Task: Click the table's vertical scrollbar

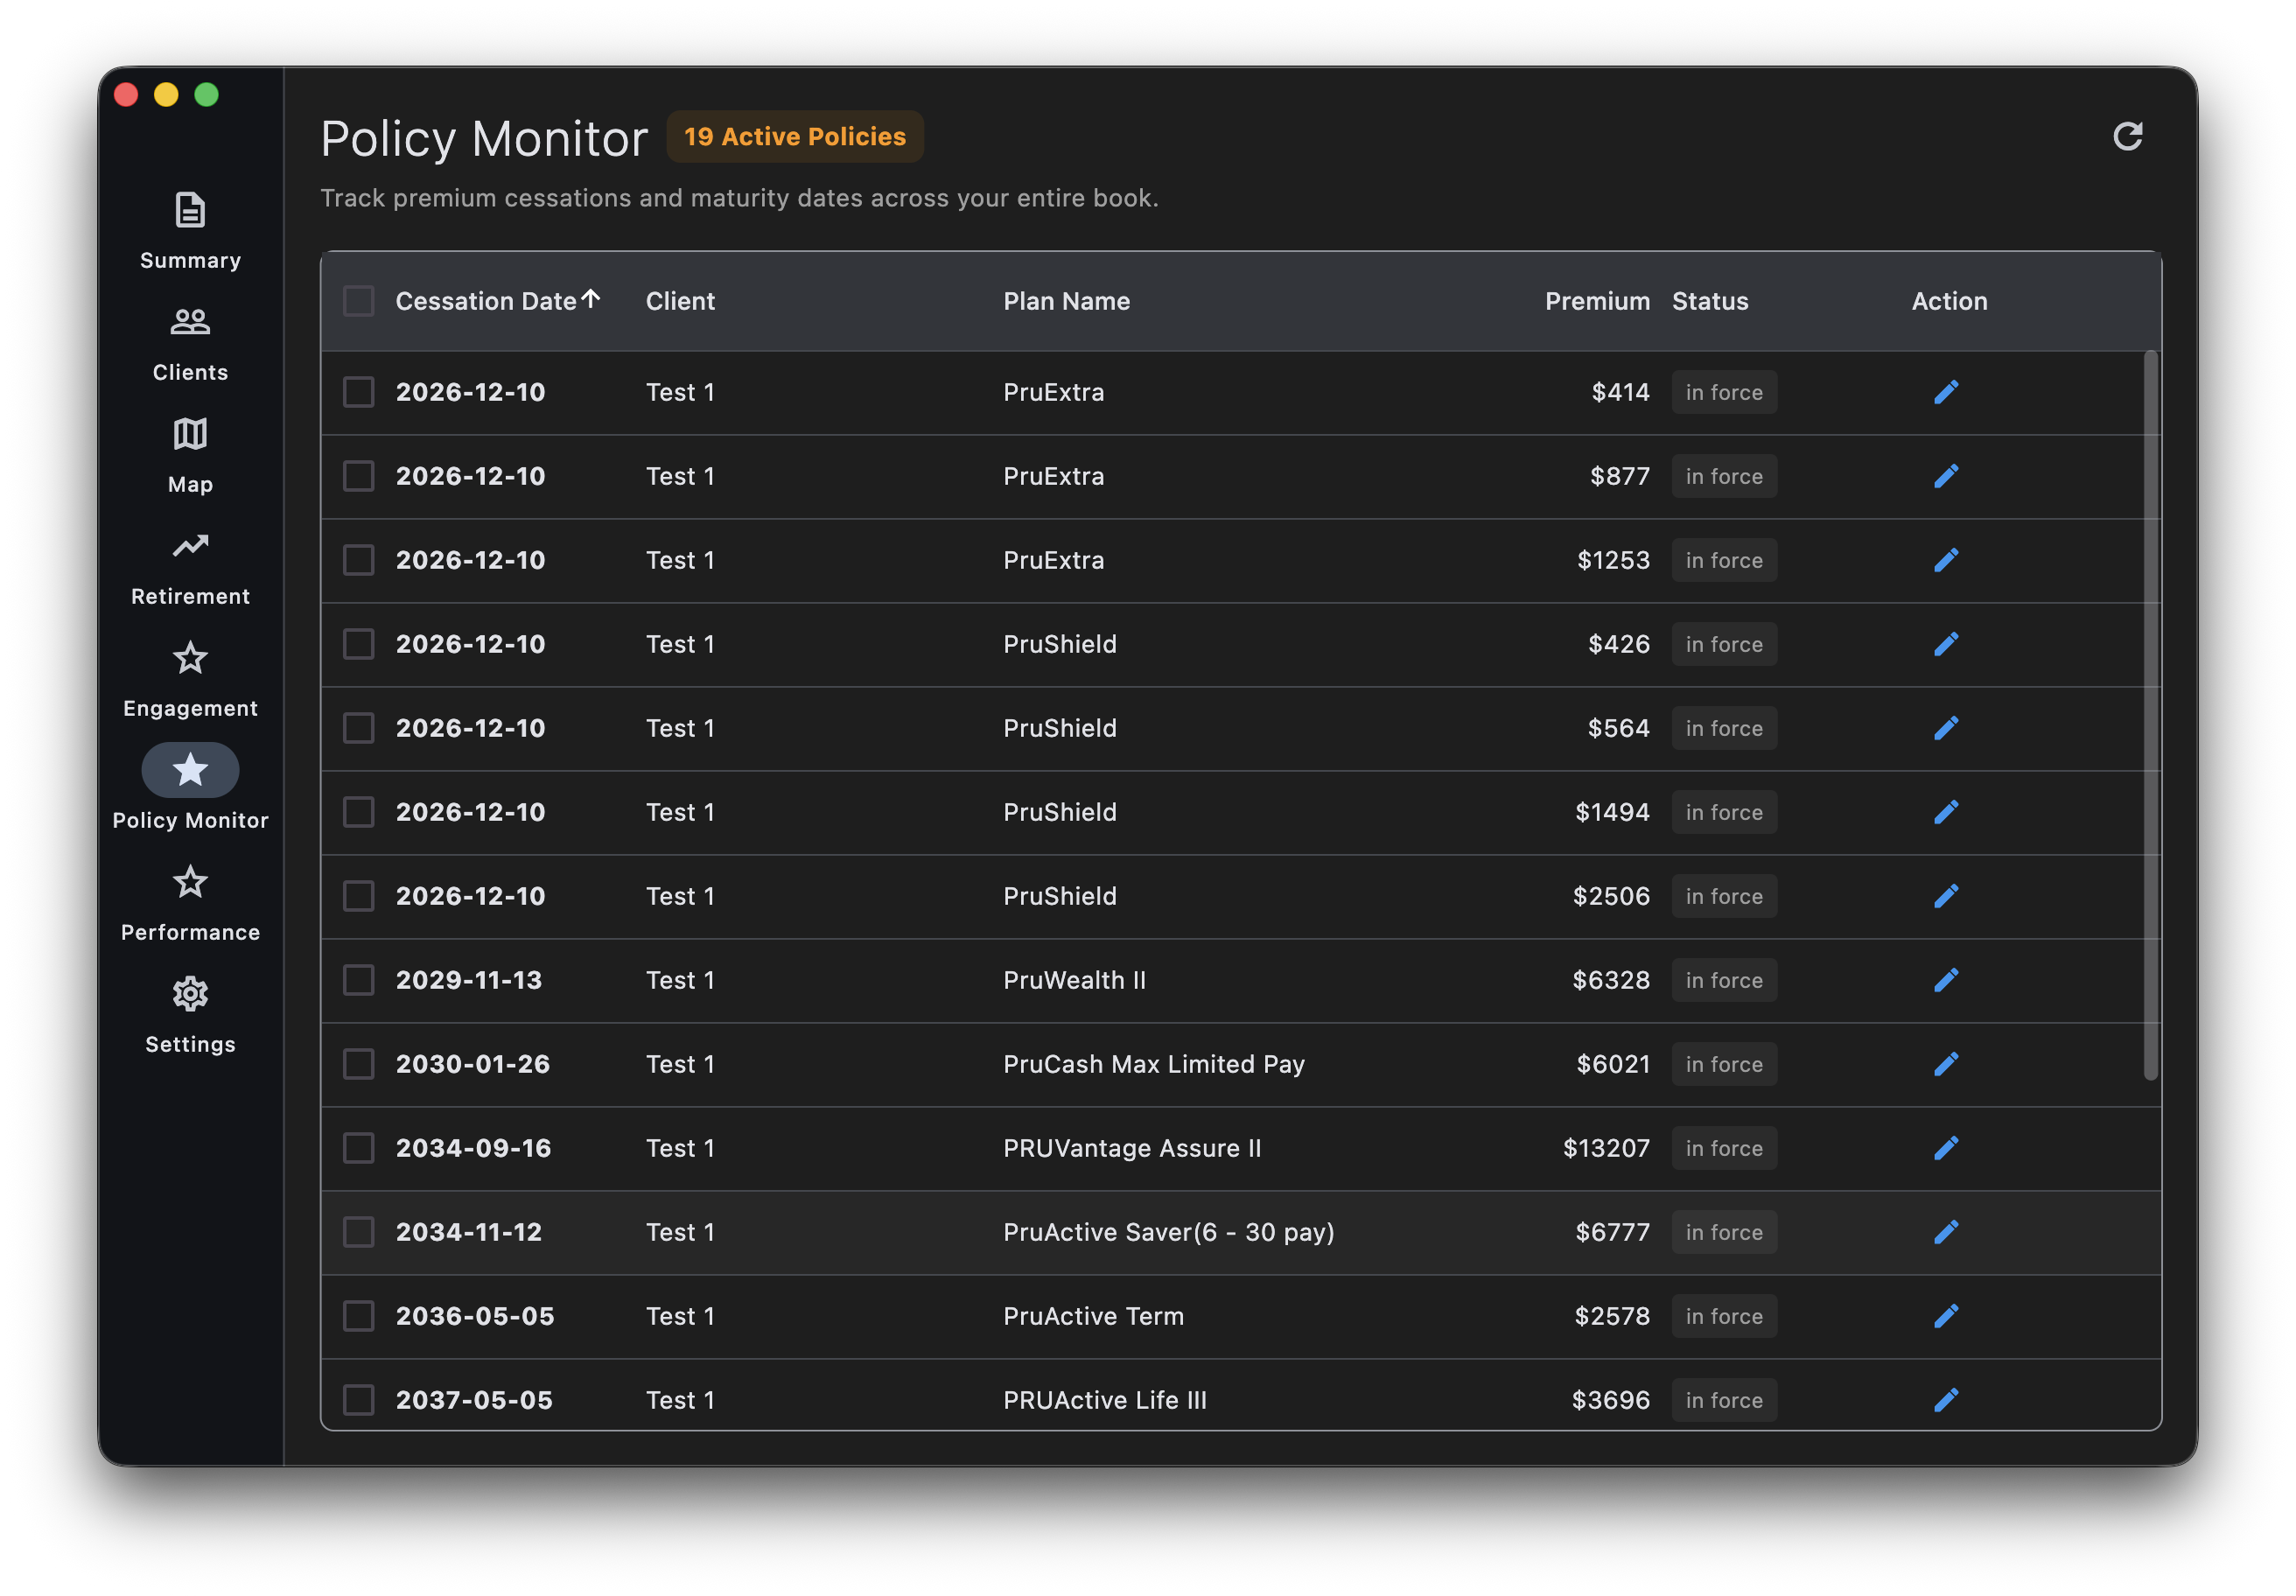Action: pyautogui.click(x=2150, y=715)
